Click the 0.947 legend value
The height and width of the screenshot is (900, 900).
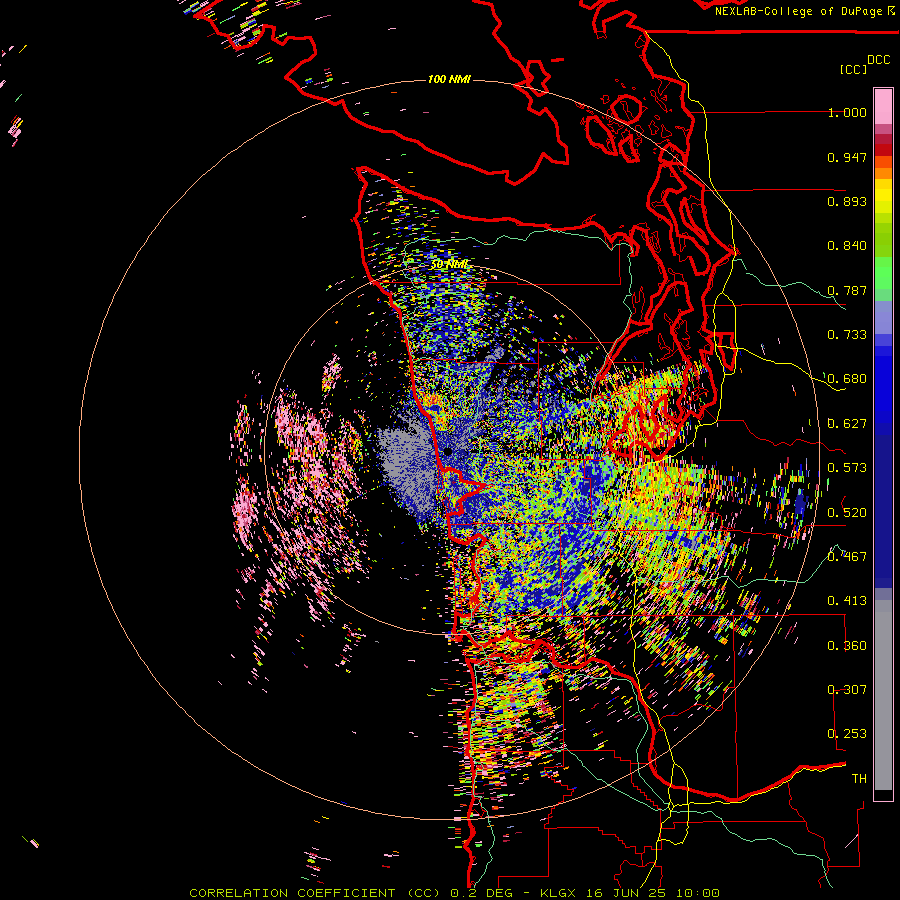coord(847,157)
